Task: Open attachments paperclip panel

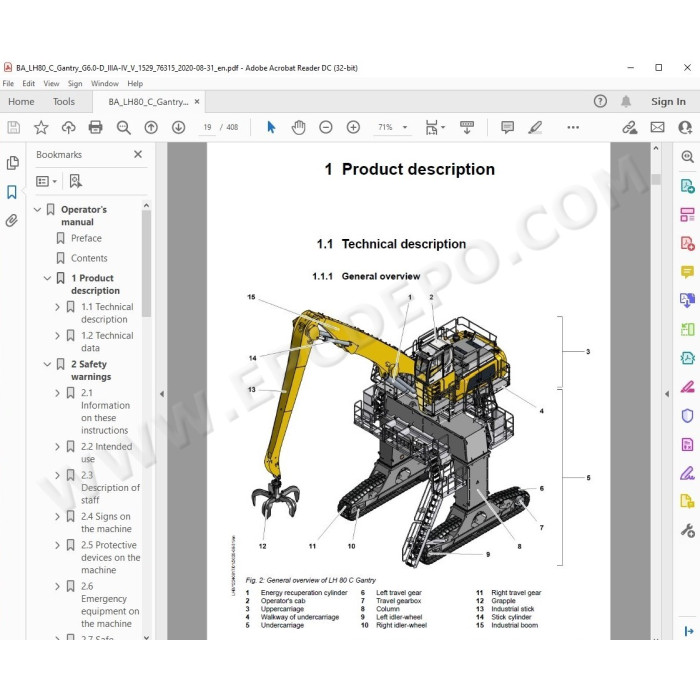Action: (12, 221)
